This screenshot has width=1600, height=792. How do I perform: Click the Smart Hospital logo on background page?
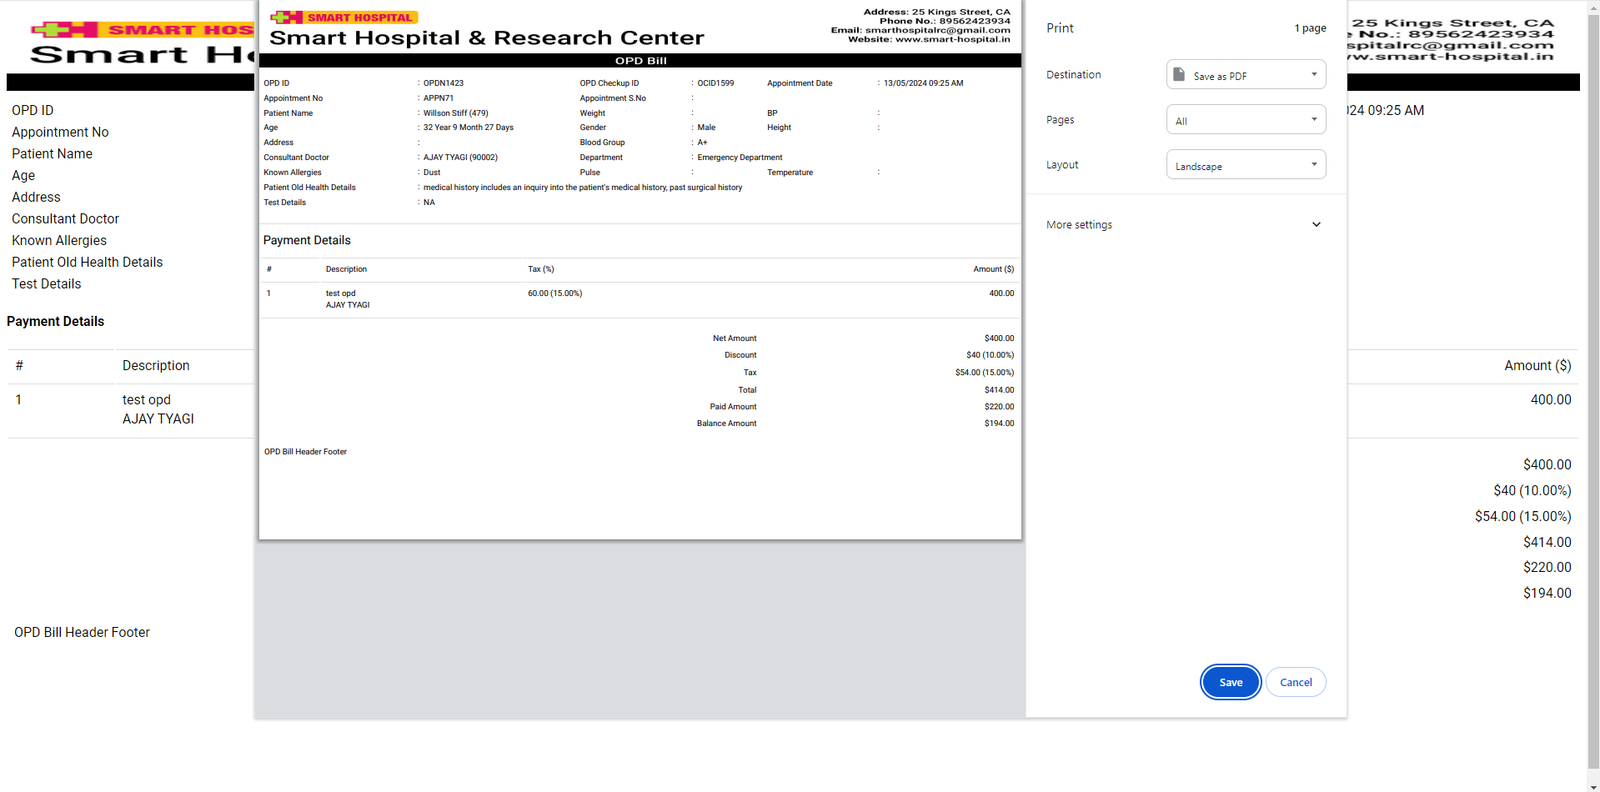(x=140, y=30)
